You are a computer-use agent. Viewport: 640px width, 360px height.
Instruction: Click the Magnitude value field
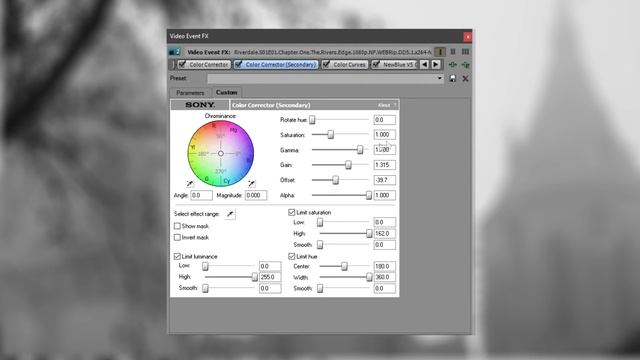click(x=256, y=195)
